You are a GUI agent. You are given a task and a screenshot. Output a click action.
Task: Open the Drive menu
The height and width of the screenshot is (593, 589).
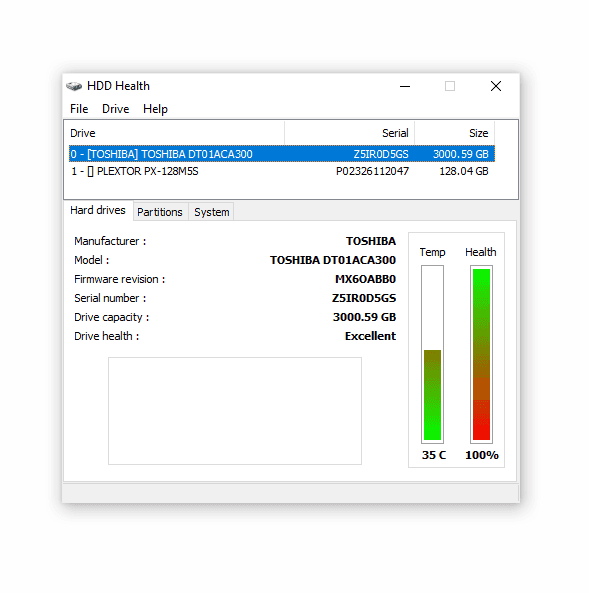point(115,109)
